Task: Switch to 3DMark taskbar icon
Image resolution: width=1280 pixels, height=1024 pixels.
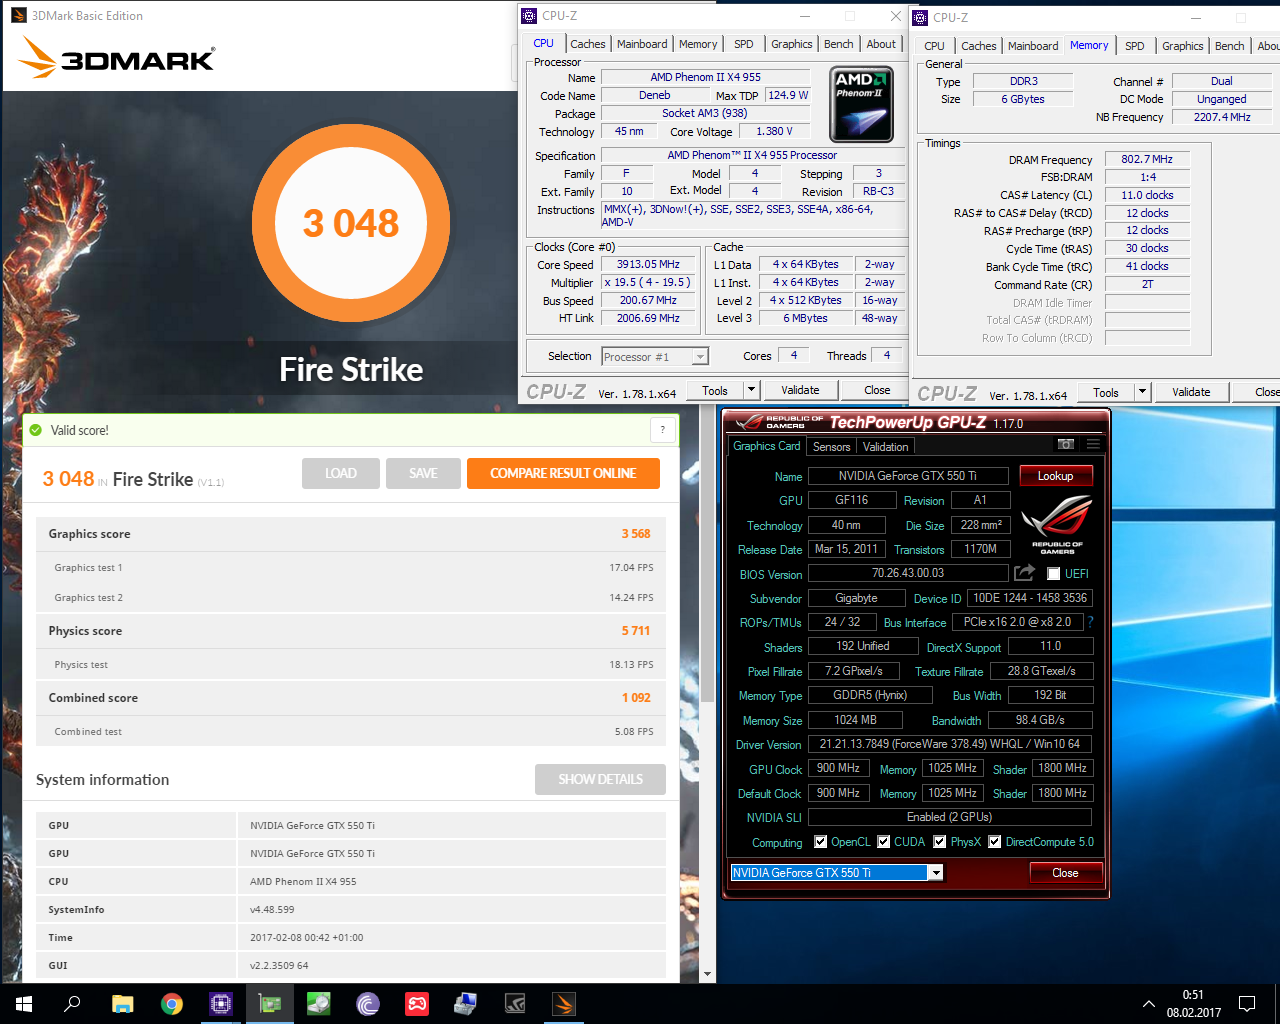Action: (x=564, y=1004)
